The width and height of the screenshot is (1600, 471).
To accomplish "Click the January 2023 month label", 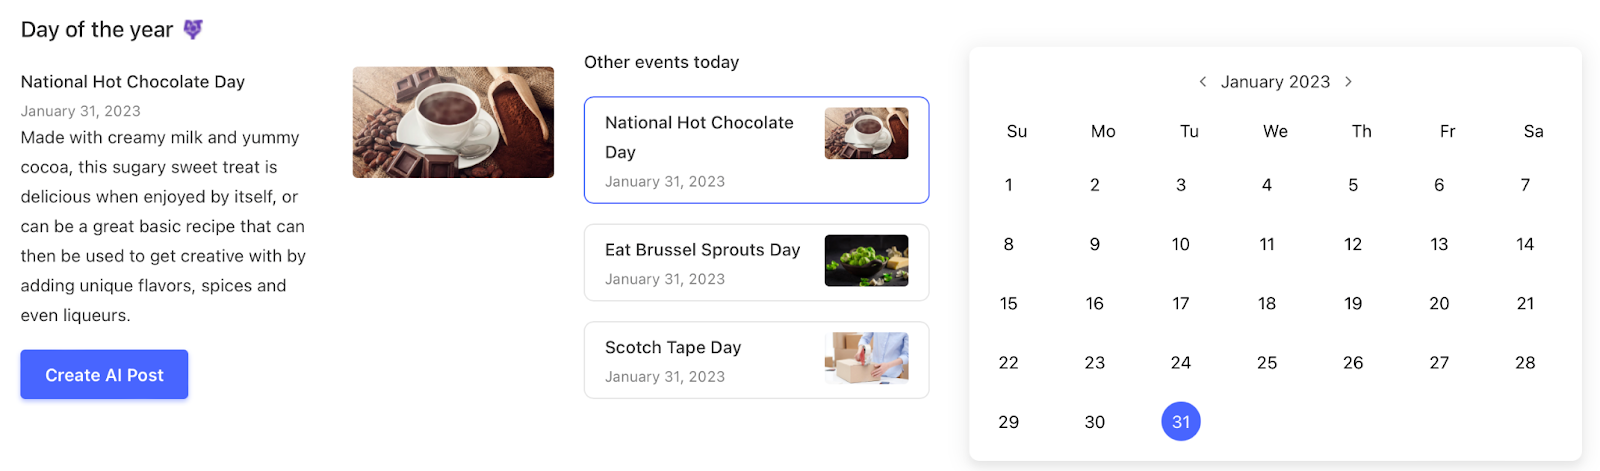I will point(1275,82).
